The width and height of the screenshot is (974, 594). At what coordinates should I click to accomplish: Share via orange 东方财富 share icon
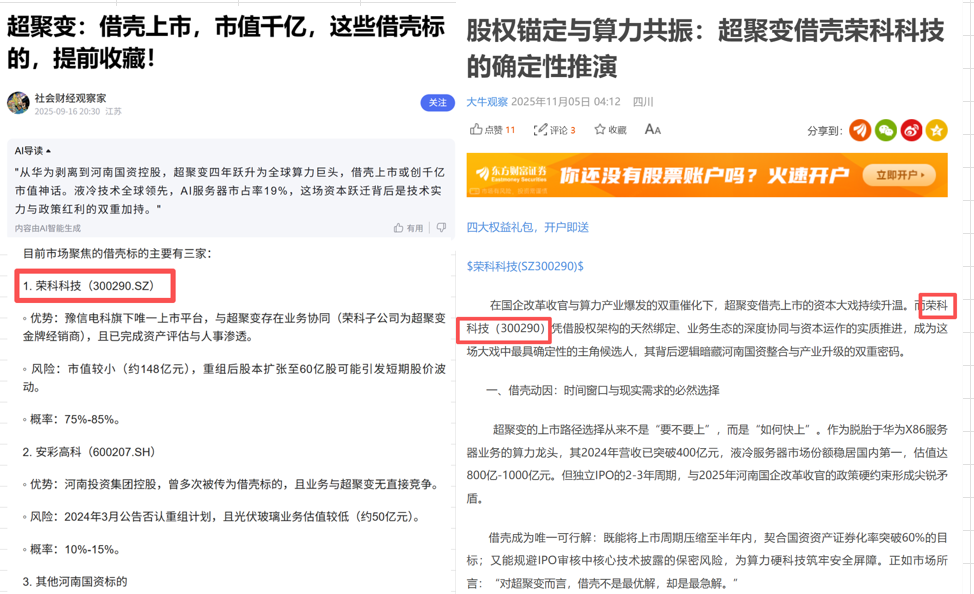tap(860, 130)
